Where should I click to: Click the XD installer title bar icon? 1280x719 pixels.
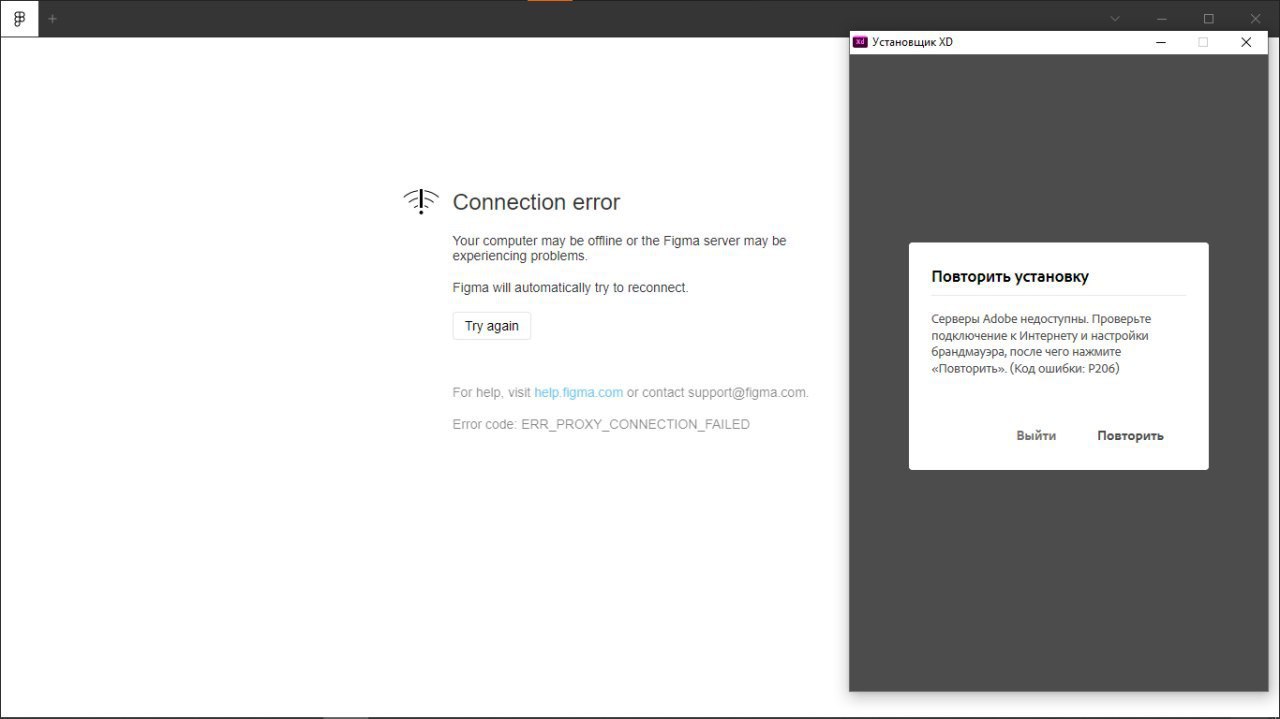tap(859, 42)
